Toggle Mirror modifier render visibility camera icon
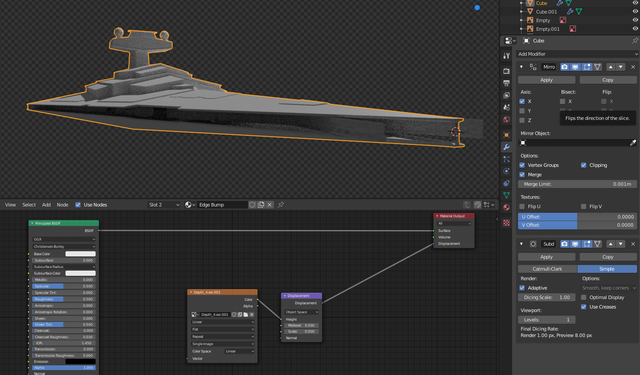 click(564, 67)
